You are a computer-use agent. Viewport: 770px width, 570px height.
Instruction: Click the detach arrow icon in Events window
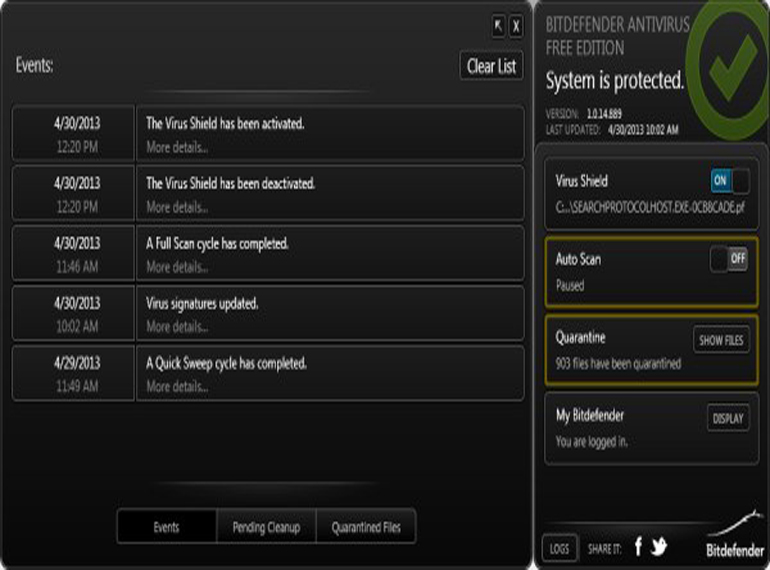[498, 26]
